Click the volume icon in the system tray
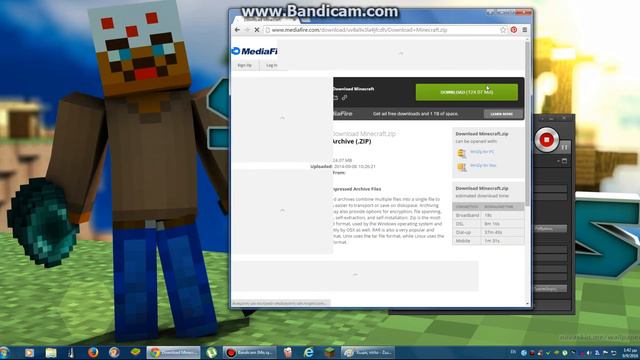 tap(589, 353)
